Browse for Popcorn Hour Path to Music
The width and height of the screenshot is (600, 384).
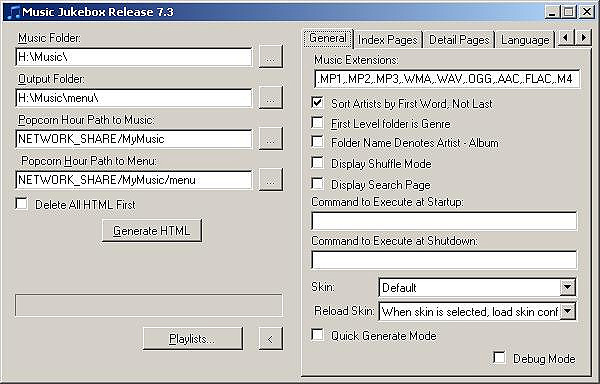[271, 138]
